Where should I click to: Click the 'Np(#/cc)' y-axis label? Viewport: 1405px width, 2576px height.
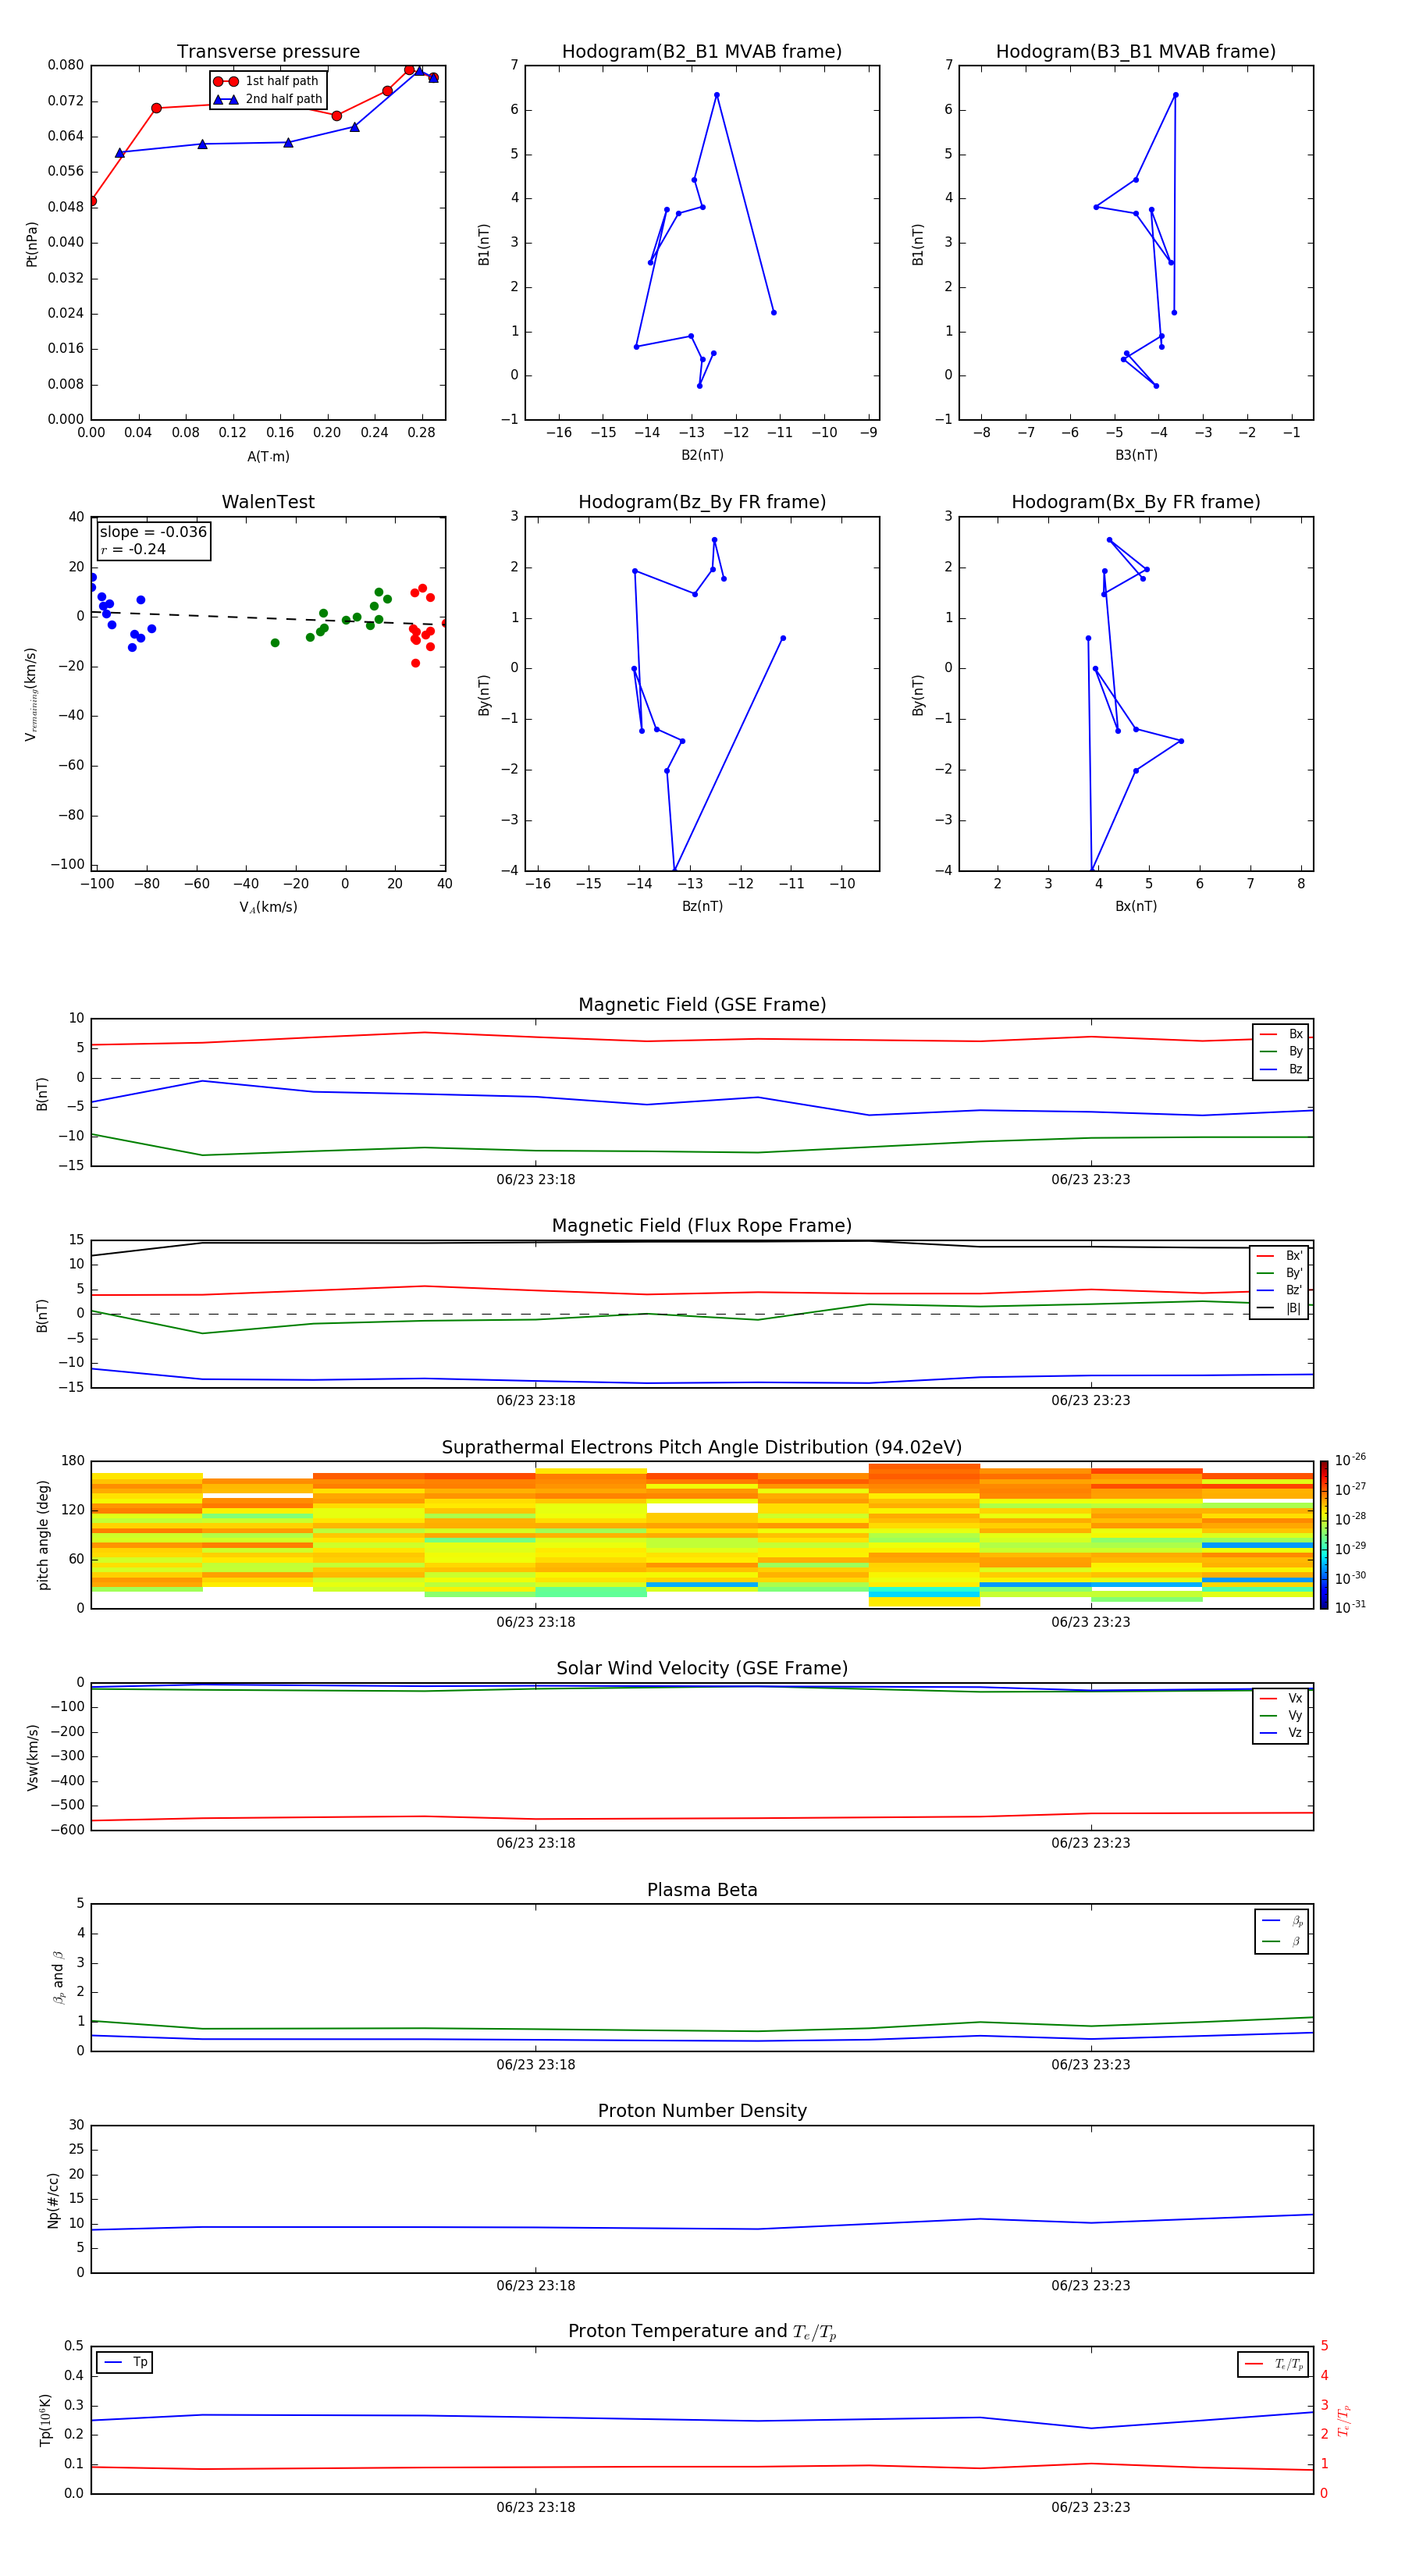tap(54, 2200)
